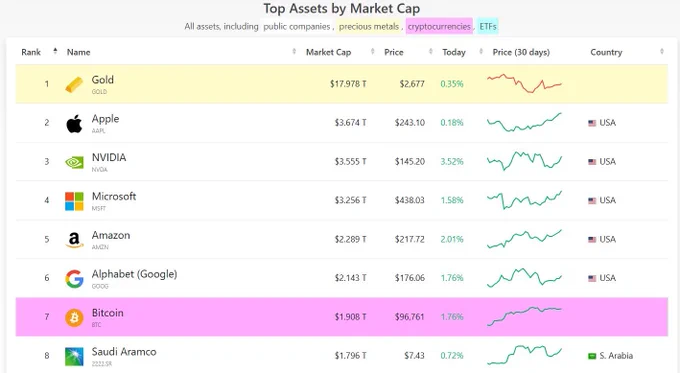This screenshot has width=680, height=373.
Task: Sort by Today column header
Action: [454, 52]
